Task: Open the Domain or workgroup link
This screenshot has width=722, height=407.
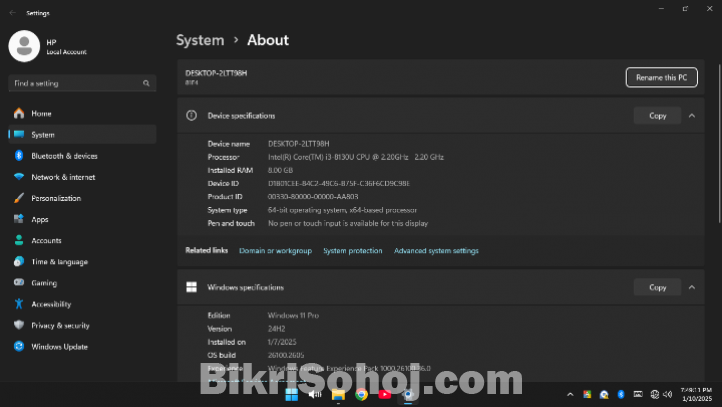Action: point(275,250)
